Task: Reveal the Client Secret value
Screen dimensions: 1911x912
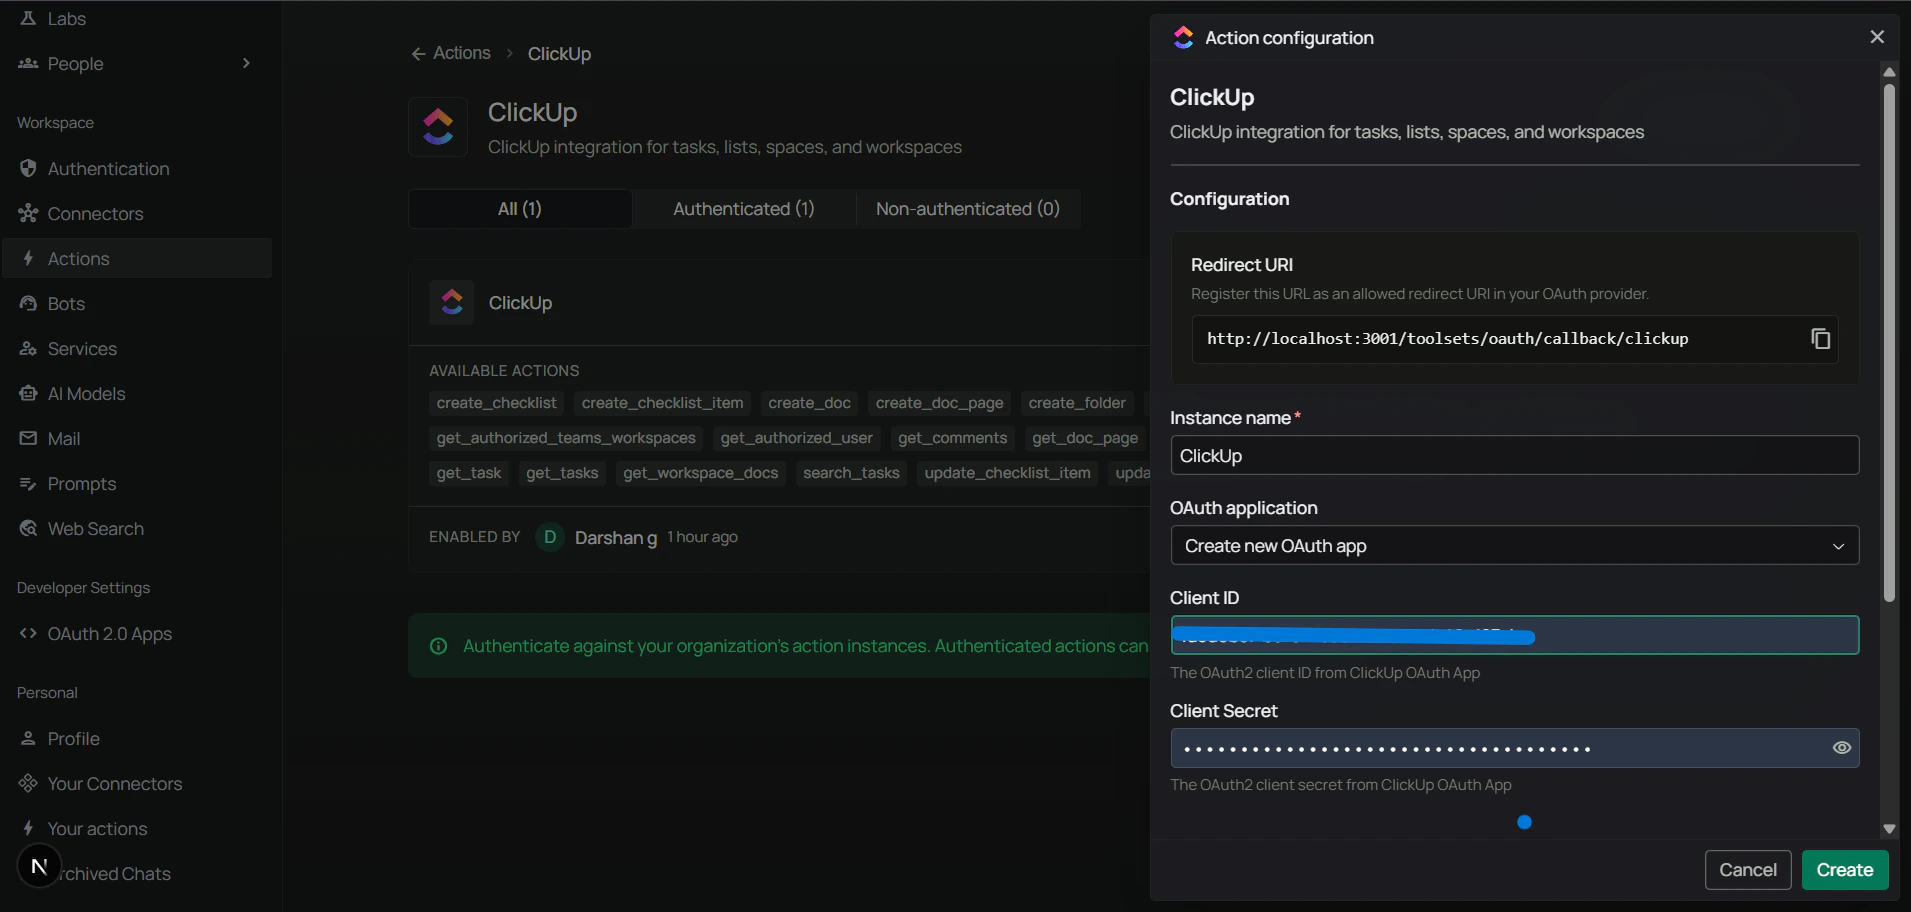Action: coord(1840,747)
